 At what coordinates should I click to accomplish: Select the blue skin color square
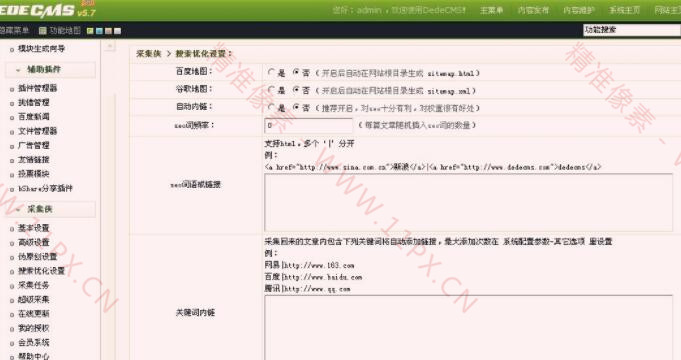(99, 31)
